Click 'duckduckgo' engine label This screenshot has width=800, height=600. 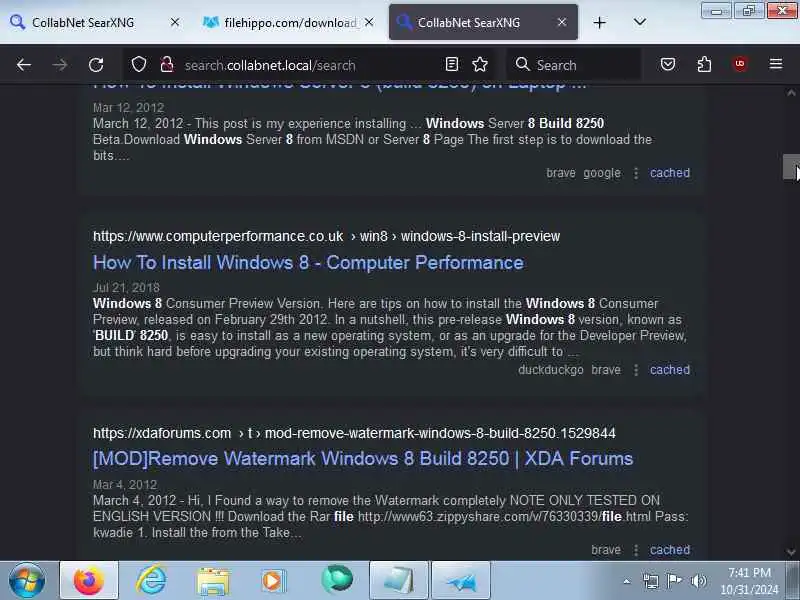pos(551,370)
